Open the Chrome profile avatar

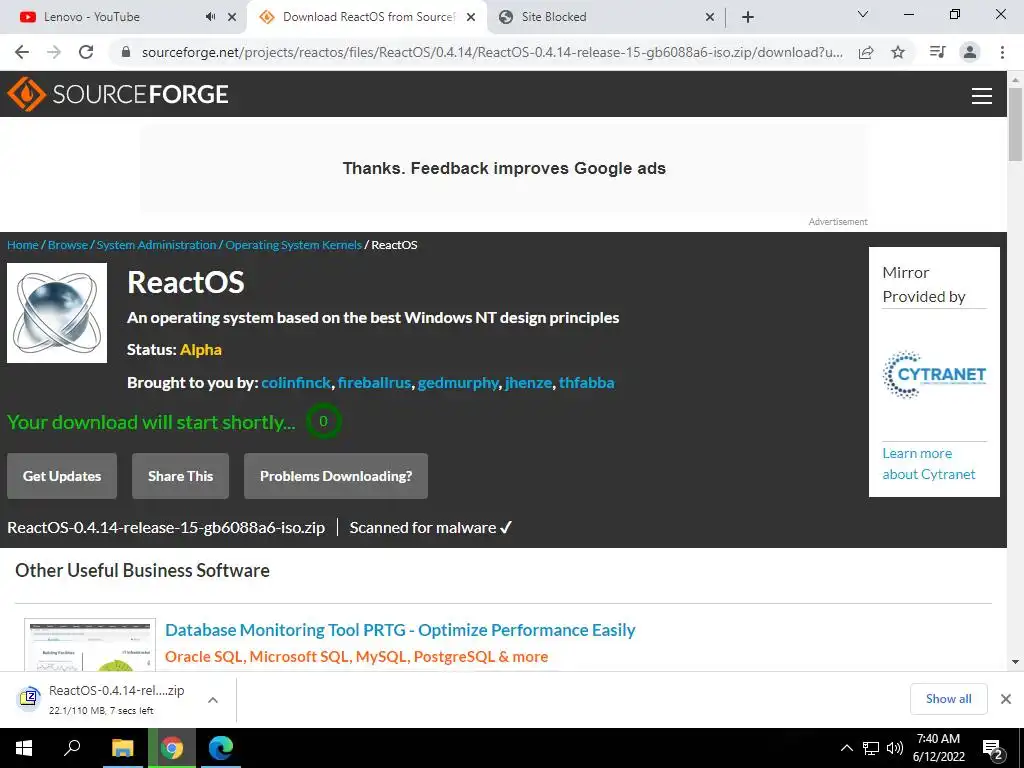(x=970, y=52)
